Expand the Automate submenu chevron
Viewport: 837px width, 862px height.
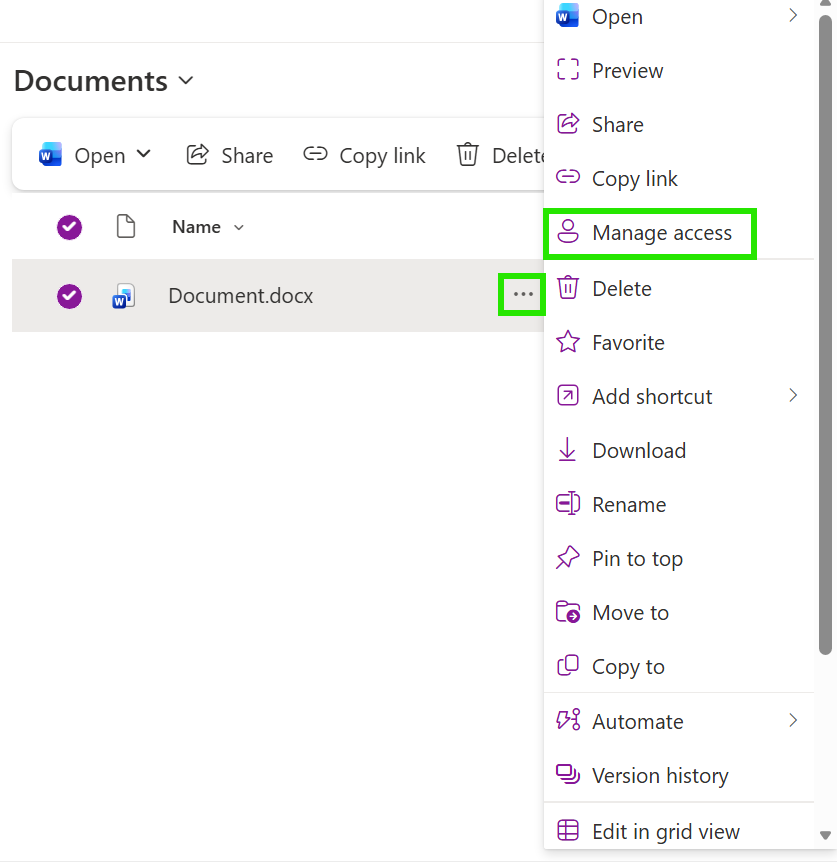[x=793, y=720]
